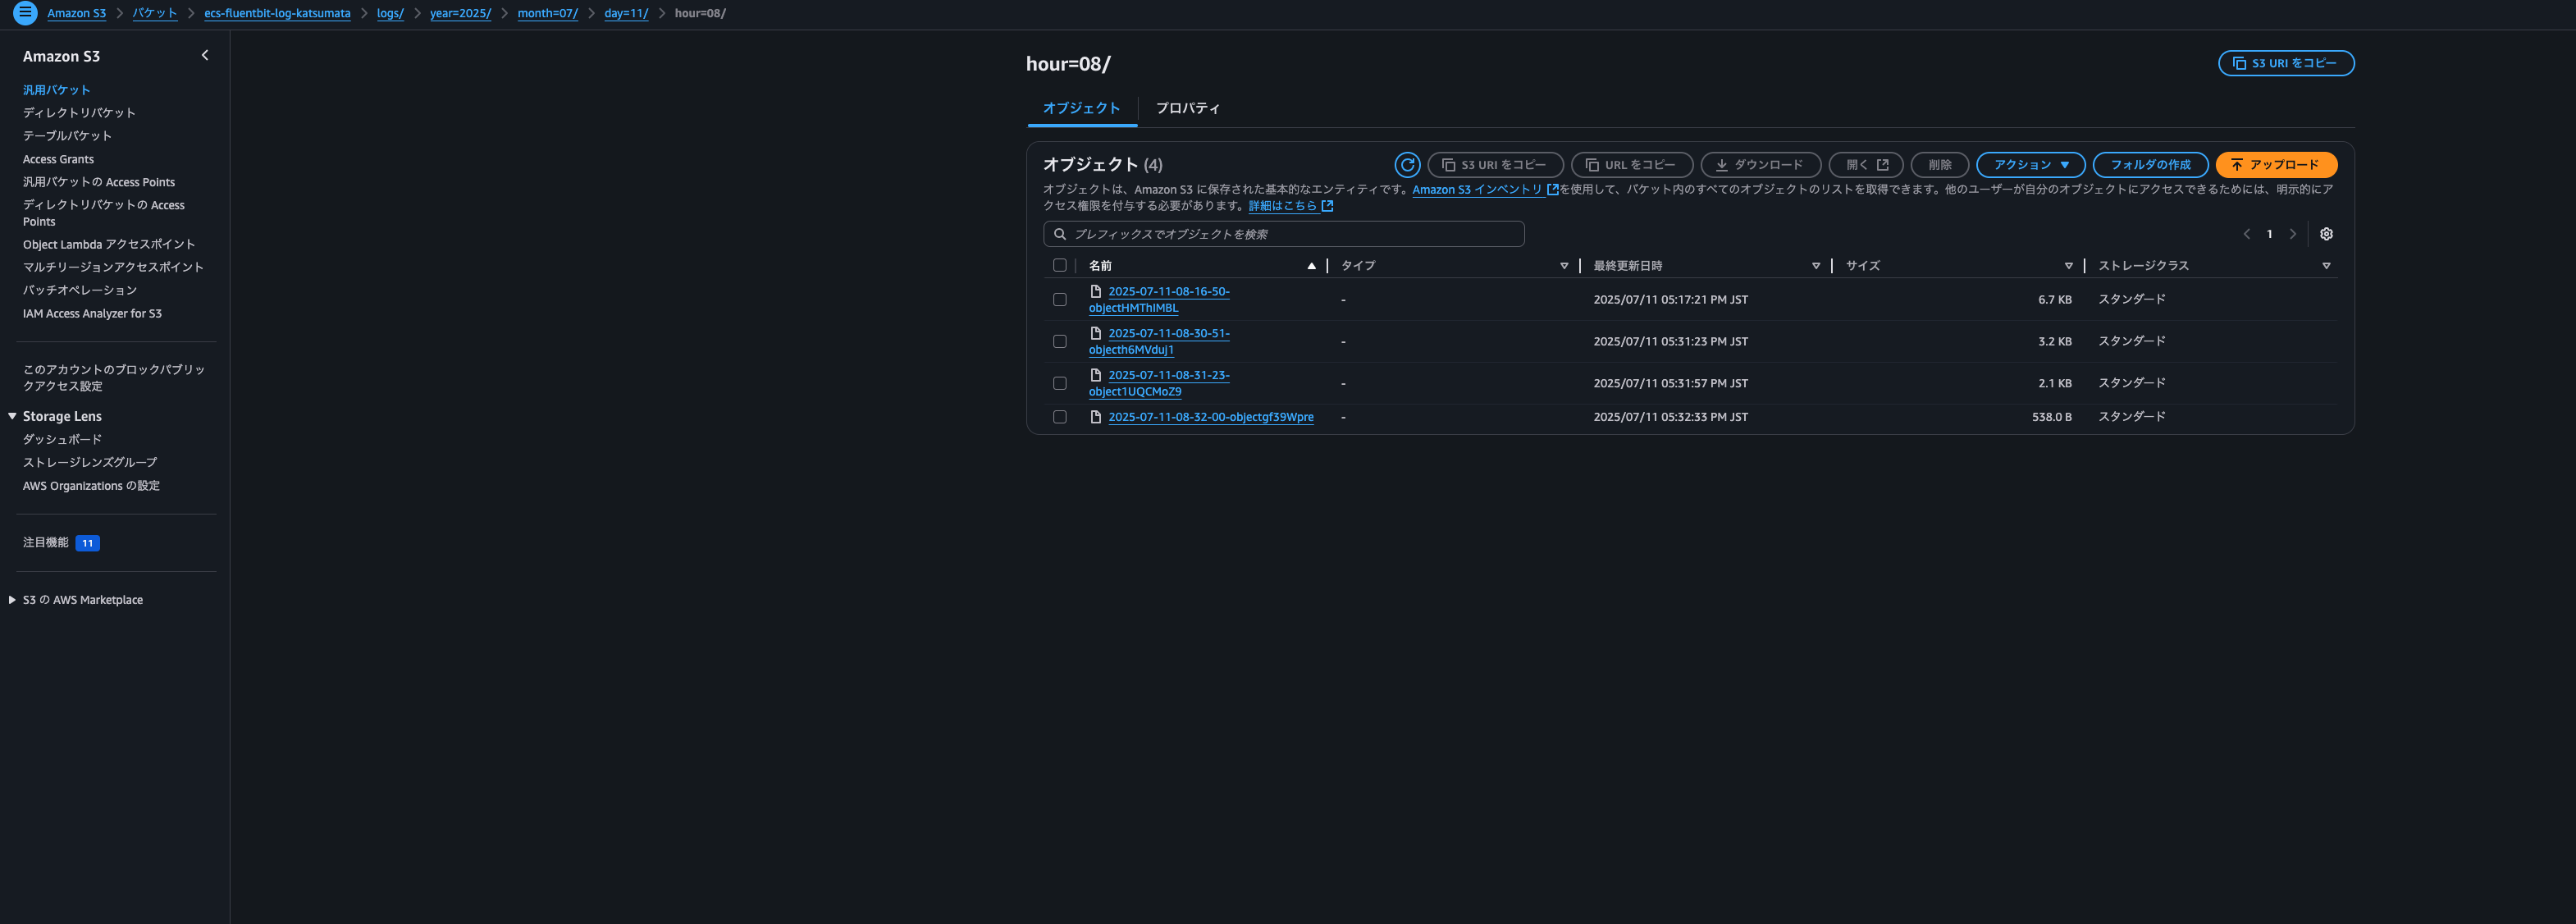This screenshot has height=924, width=2576.
Task: Open テーブルバケット in sidebar
Action: point(67,136)
